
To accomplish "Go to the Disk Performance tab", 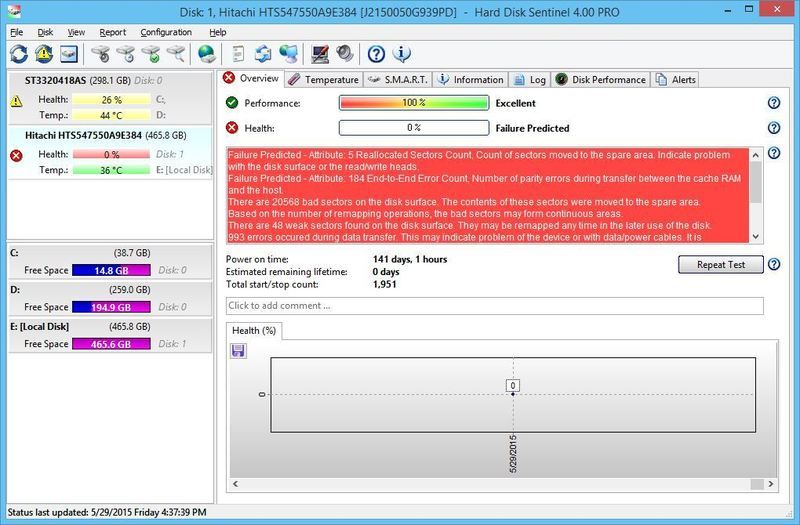I will (601, 79).
